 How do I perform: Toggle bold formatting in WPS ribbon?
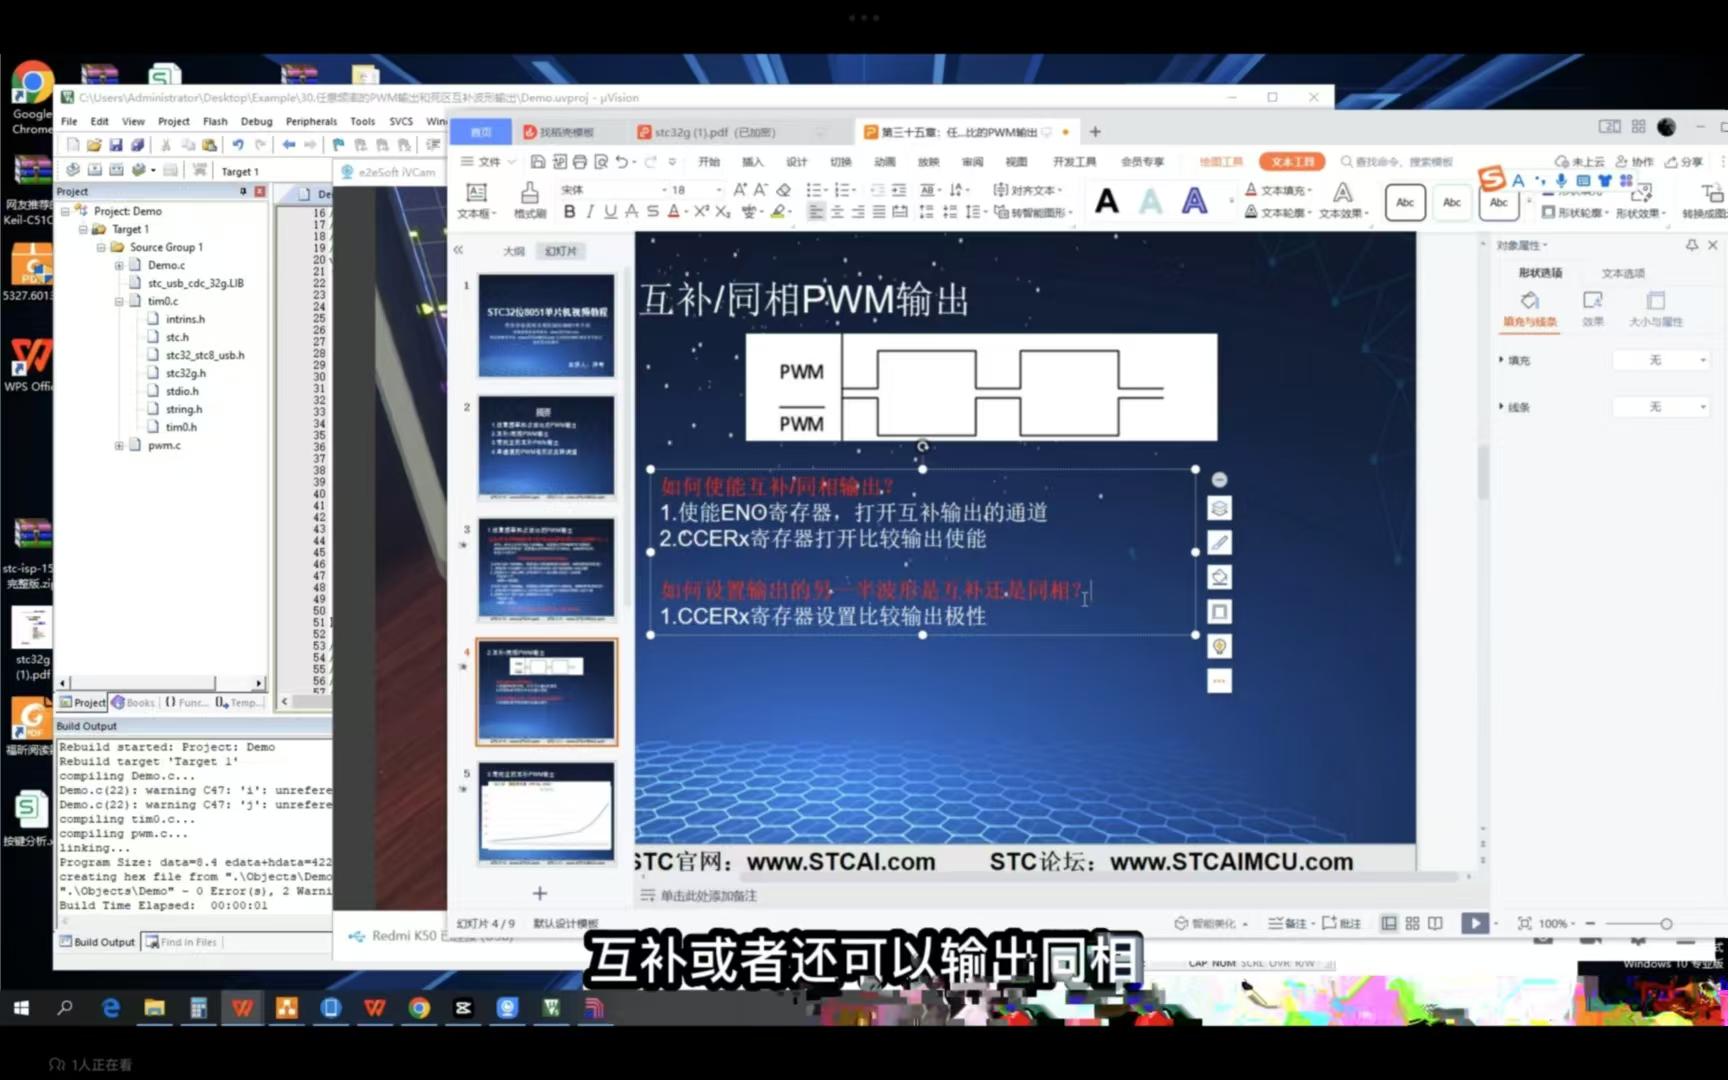(x=569, y=212)
